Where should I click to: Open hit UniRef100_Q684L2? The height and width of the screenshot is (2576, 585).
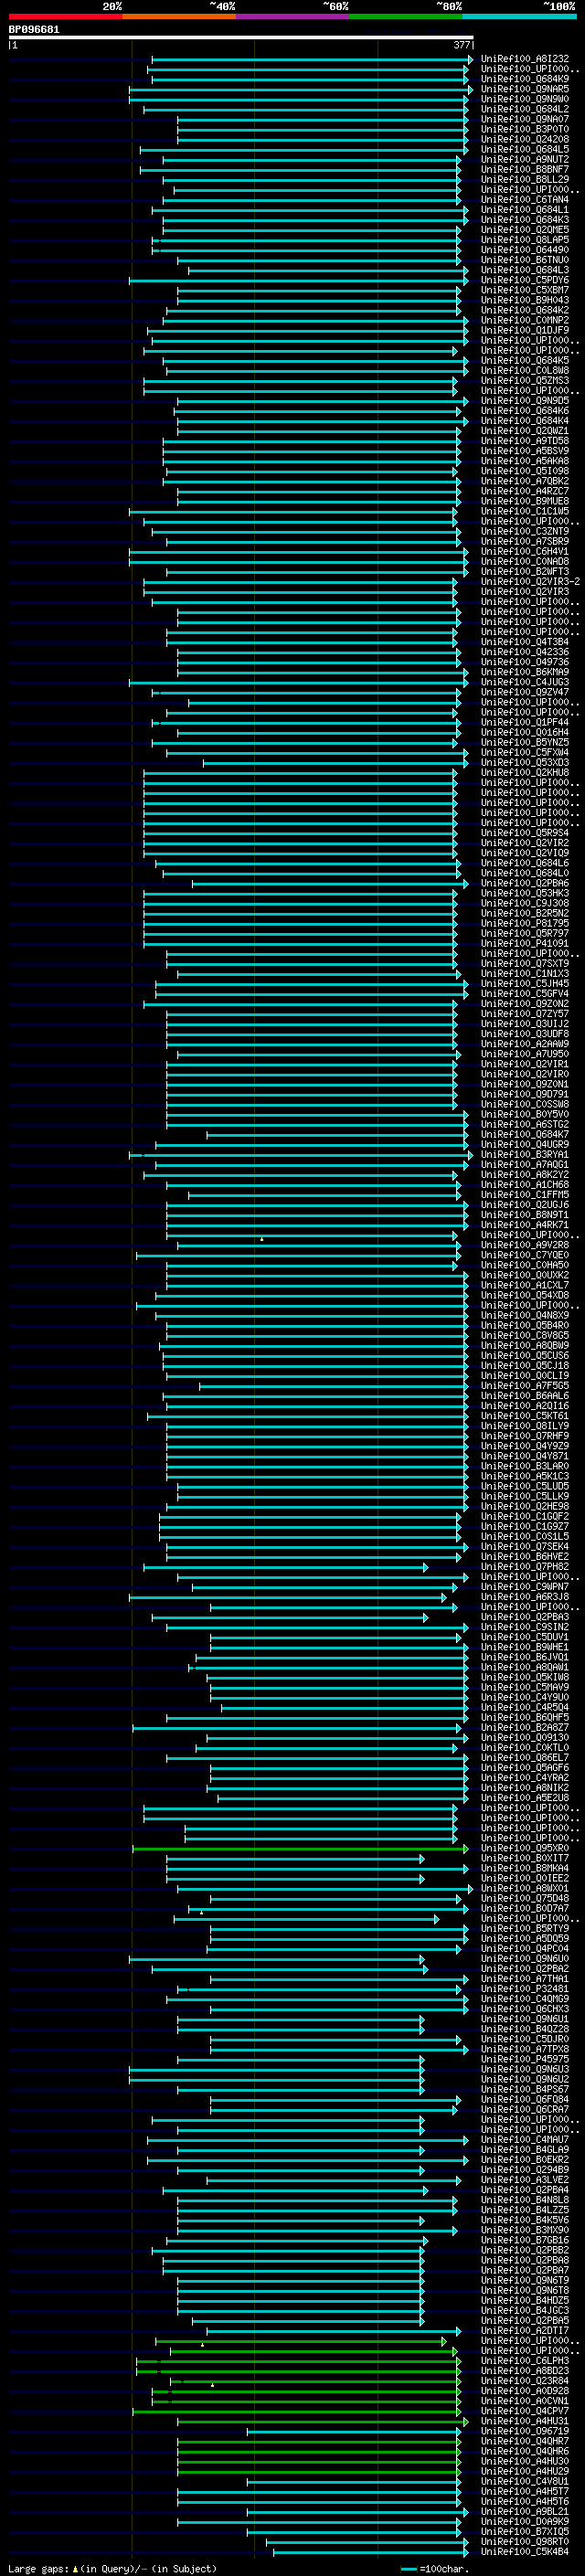click(x=525, y=109)
